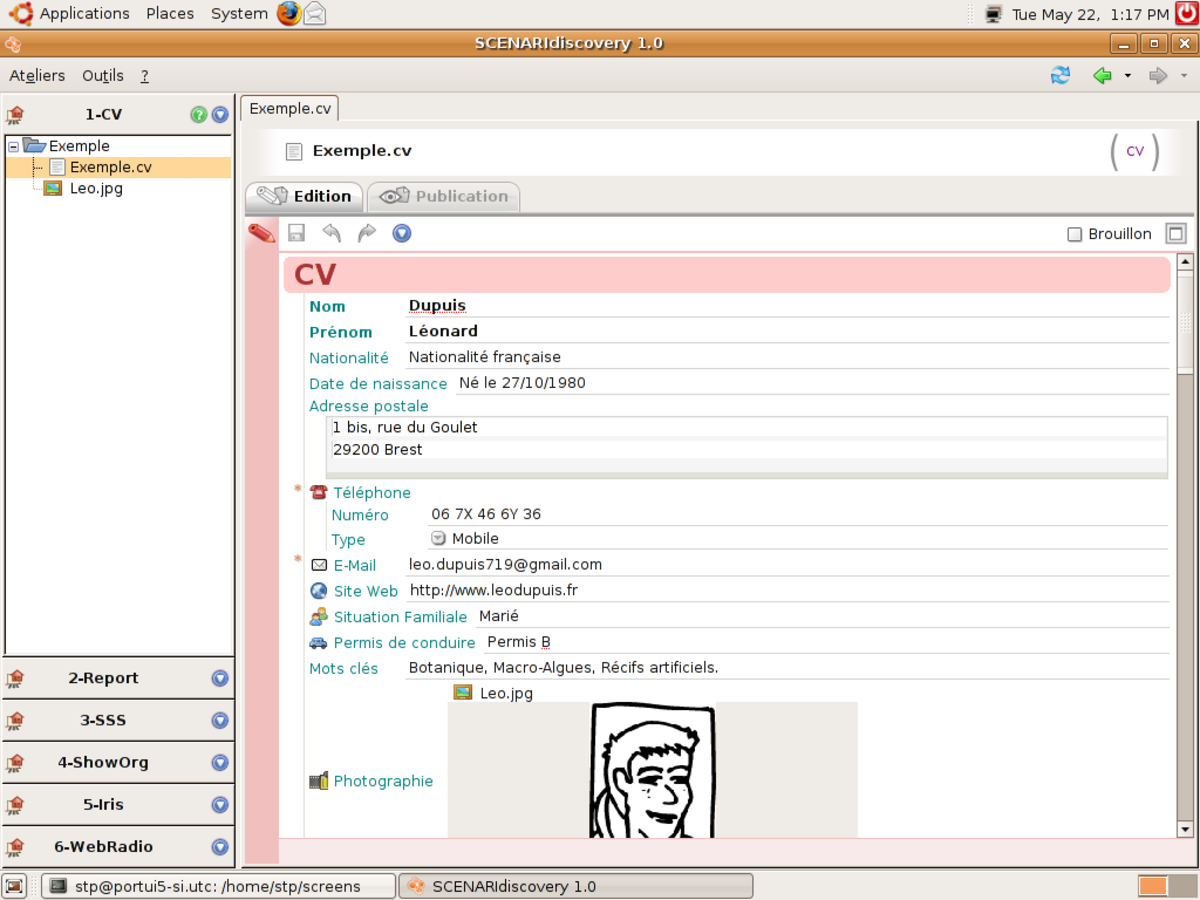Enable the Brouillon checkbox
Viewport: 1200px width, 900px height.
[x=1075, y=234]
